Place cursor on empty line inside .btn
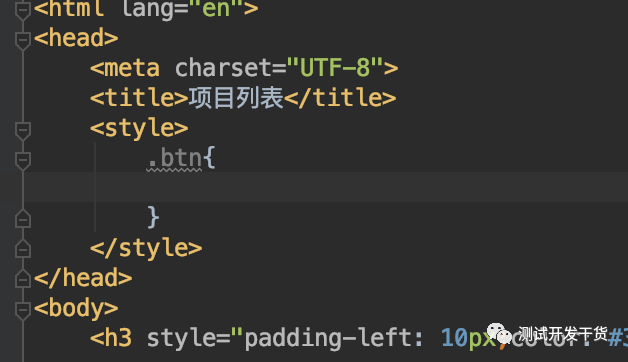This screenshot has height=362, width=628. [x=325, y=187]
